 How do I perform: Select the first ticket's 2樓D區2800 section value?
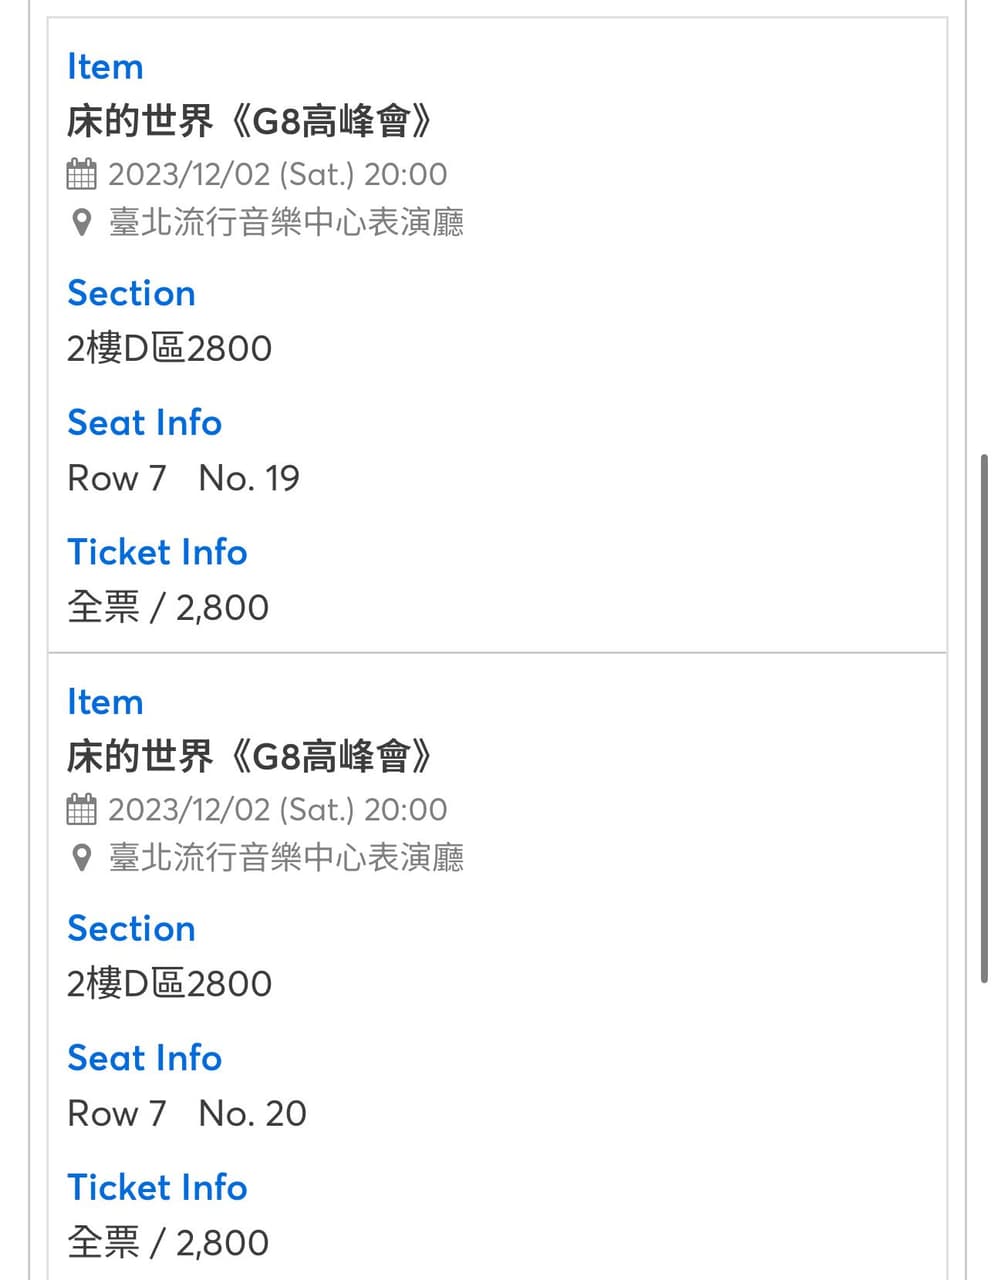pyautogui.click(x=169, y=348)
